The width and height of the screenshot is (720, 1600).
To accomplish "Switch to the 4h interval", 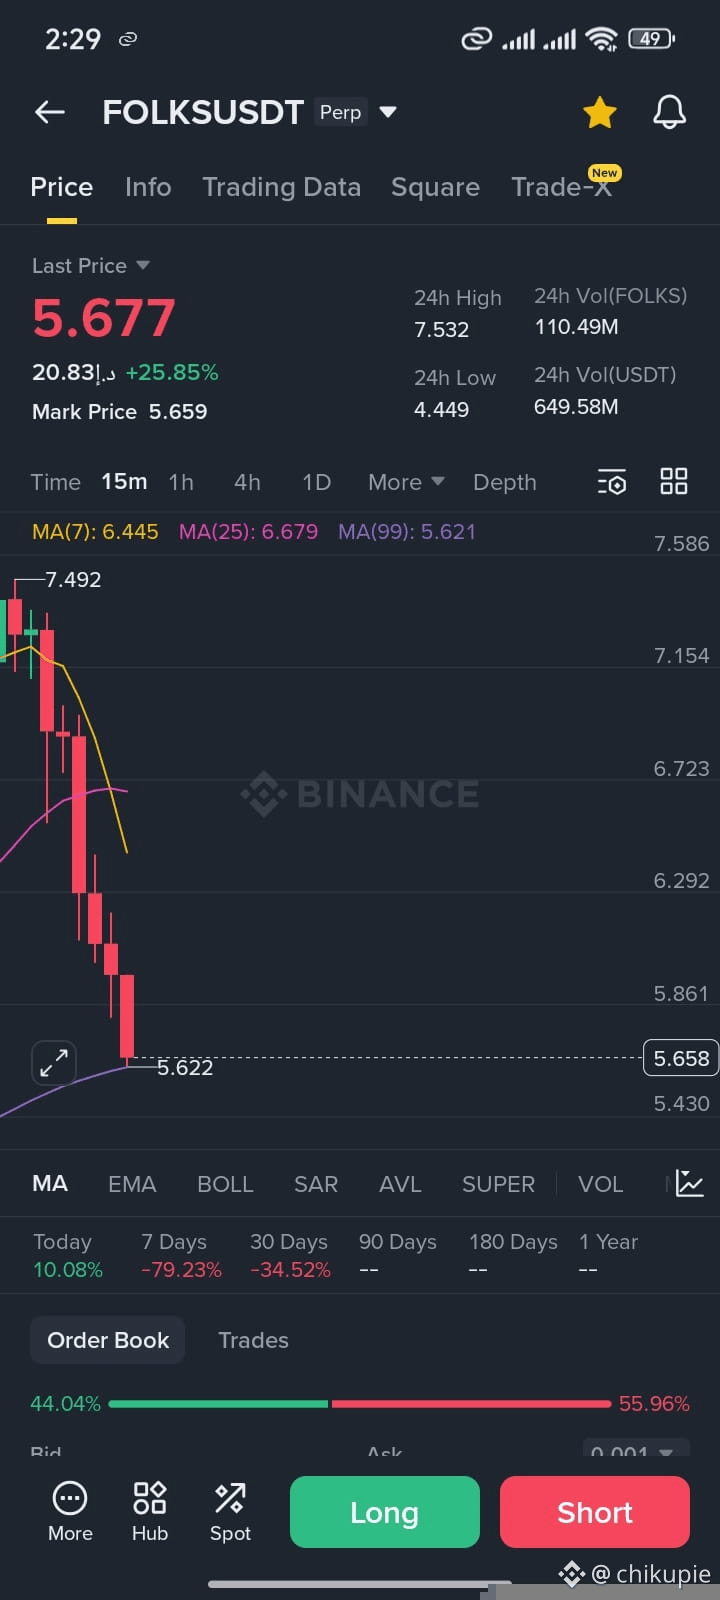I will click(247, 482).
